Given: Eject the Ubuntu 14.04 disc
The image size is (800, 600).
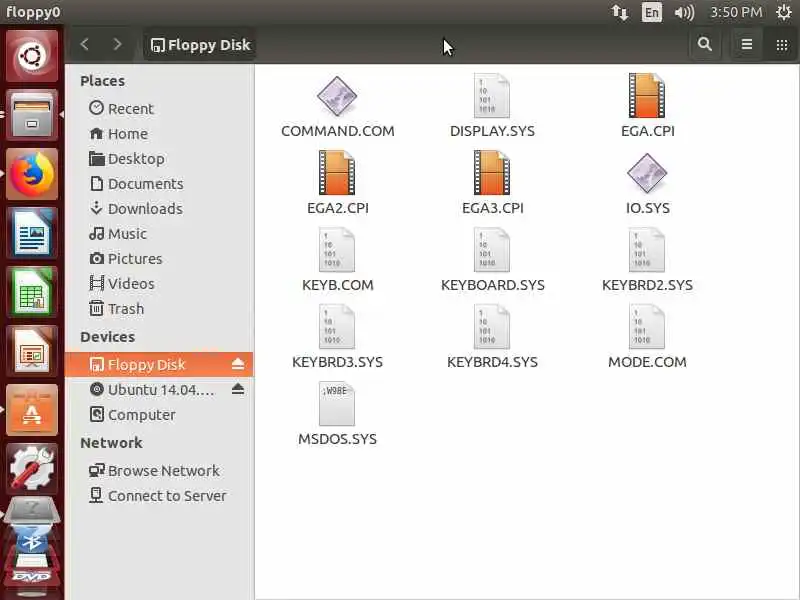Looking at the screenshot, I should [x=238, y=389].
